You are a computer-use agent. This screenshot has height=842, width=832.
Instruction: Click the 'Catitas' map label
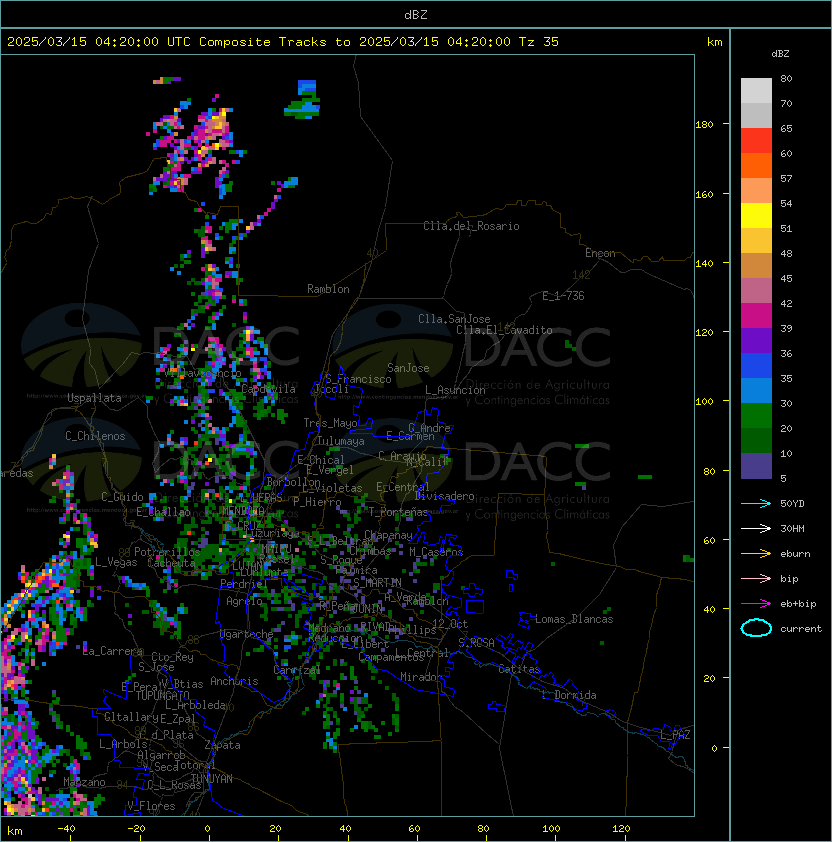click(519, 669)
